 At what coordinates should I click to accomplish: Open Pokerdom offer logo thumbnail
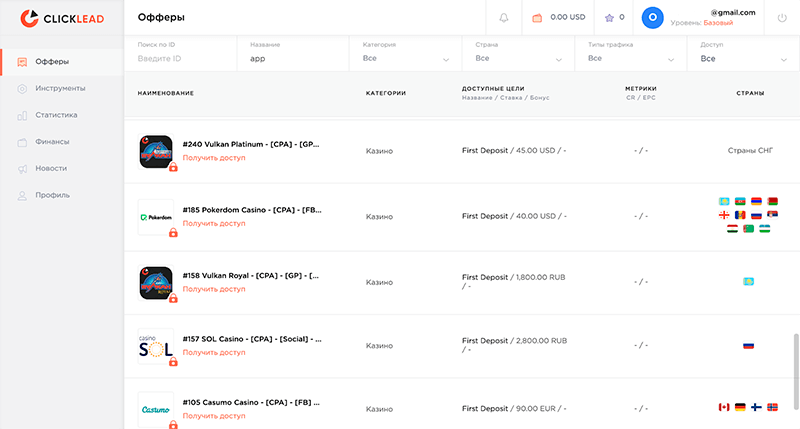point(156,217)
